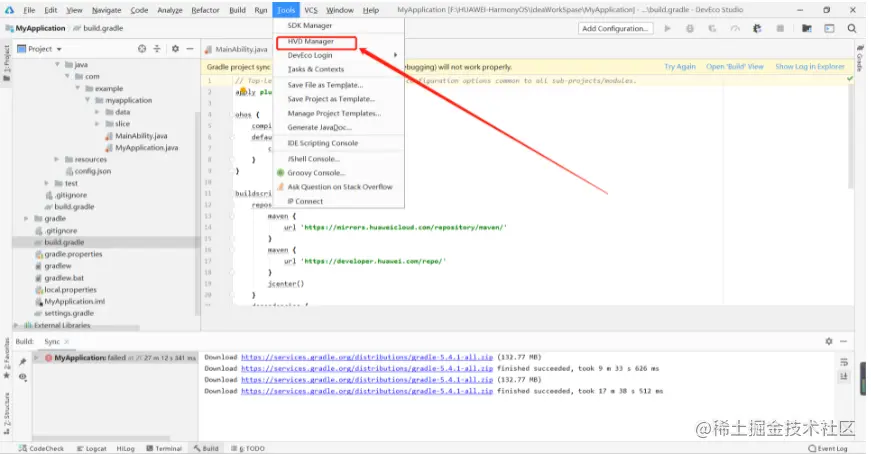The image size is (871, 454).
Task: Click Show Log in Explorer link
Action: (x=809, y=67)
